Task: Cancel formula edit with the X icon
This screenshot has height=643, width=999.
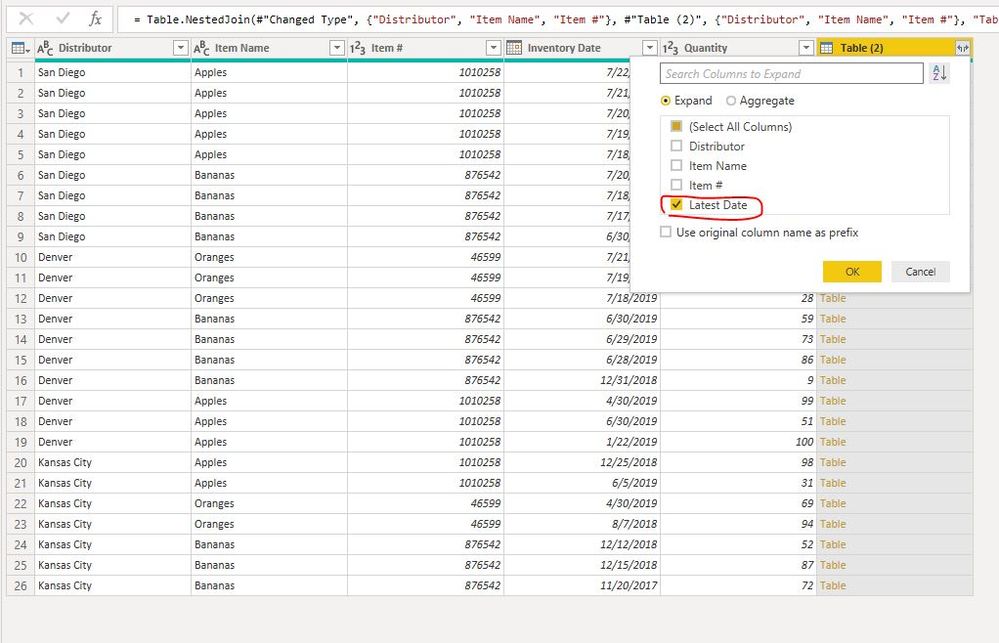Action: [x=26, y=18]
